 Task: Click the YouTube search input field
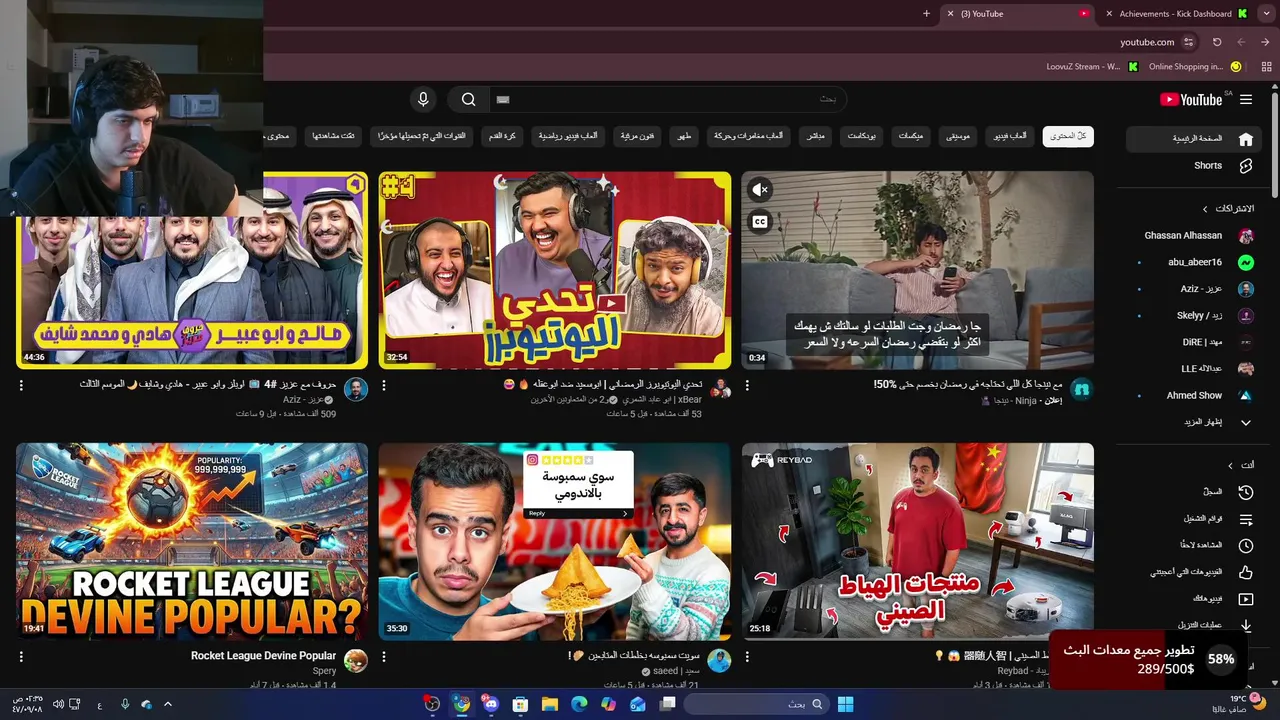click(668, 99)
